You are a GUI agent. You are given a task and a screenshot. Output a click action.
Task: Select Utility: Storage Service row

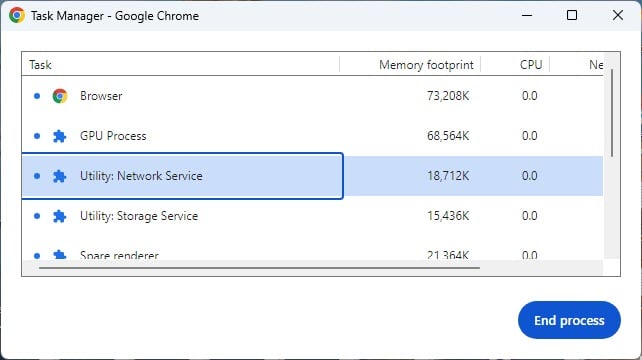point(312,216)
